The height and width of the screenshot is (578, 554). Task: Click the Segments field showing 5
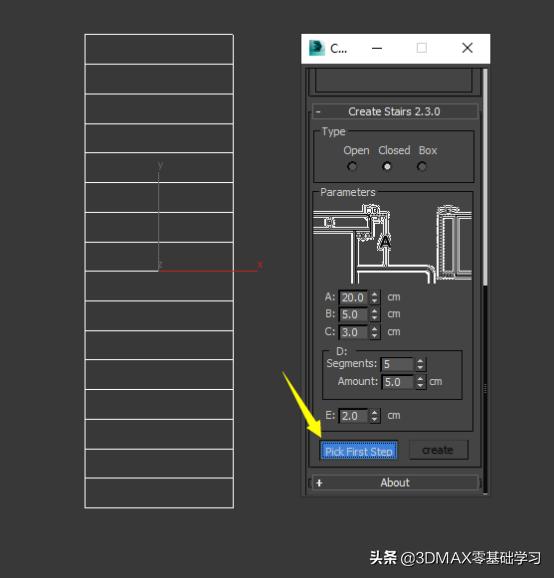(397, 364)
